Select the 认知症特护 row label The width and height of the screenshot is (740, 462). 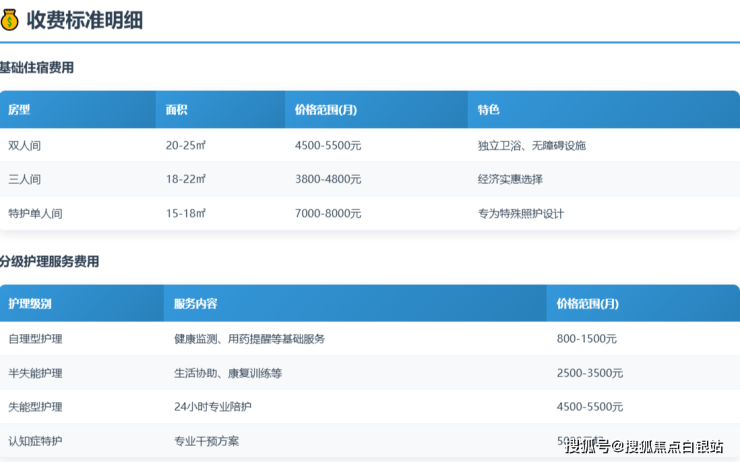point(35,441)
